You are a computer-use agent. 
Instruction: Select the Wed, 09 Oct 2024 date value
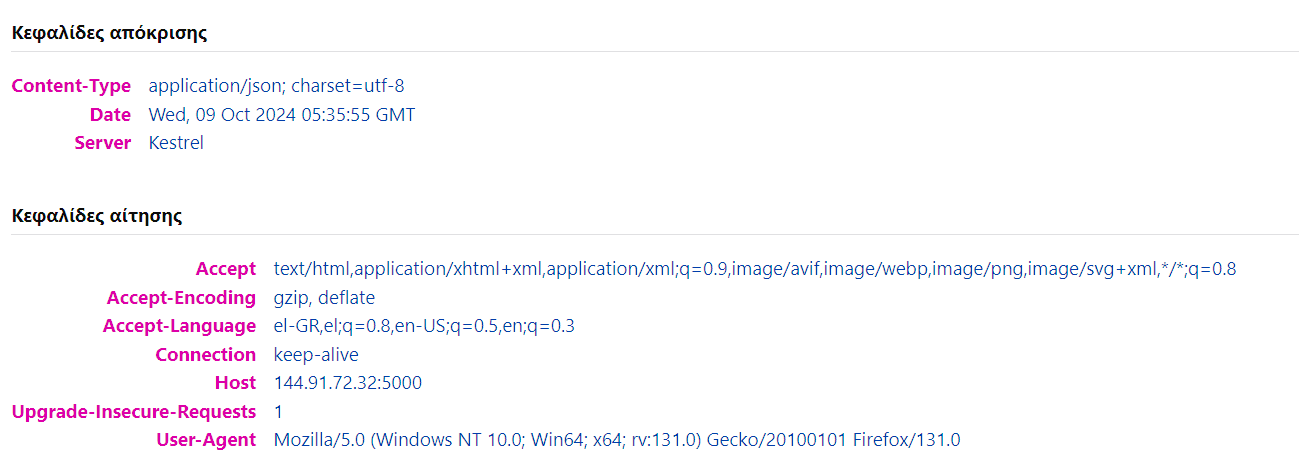281,115
